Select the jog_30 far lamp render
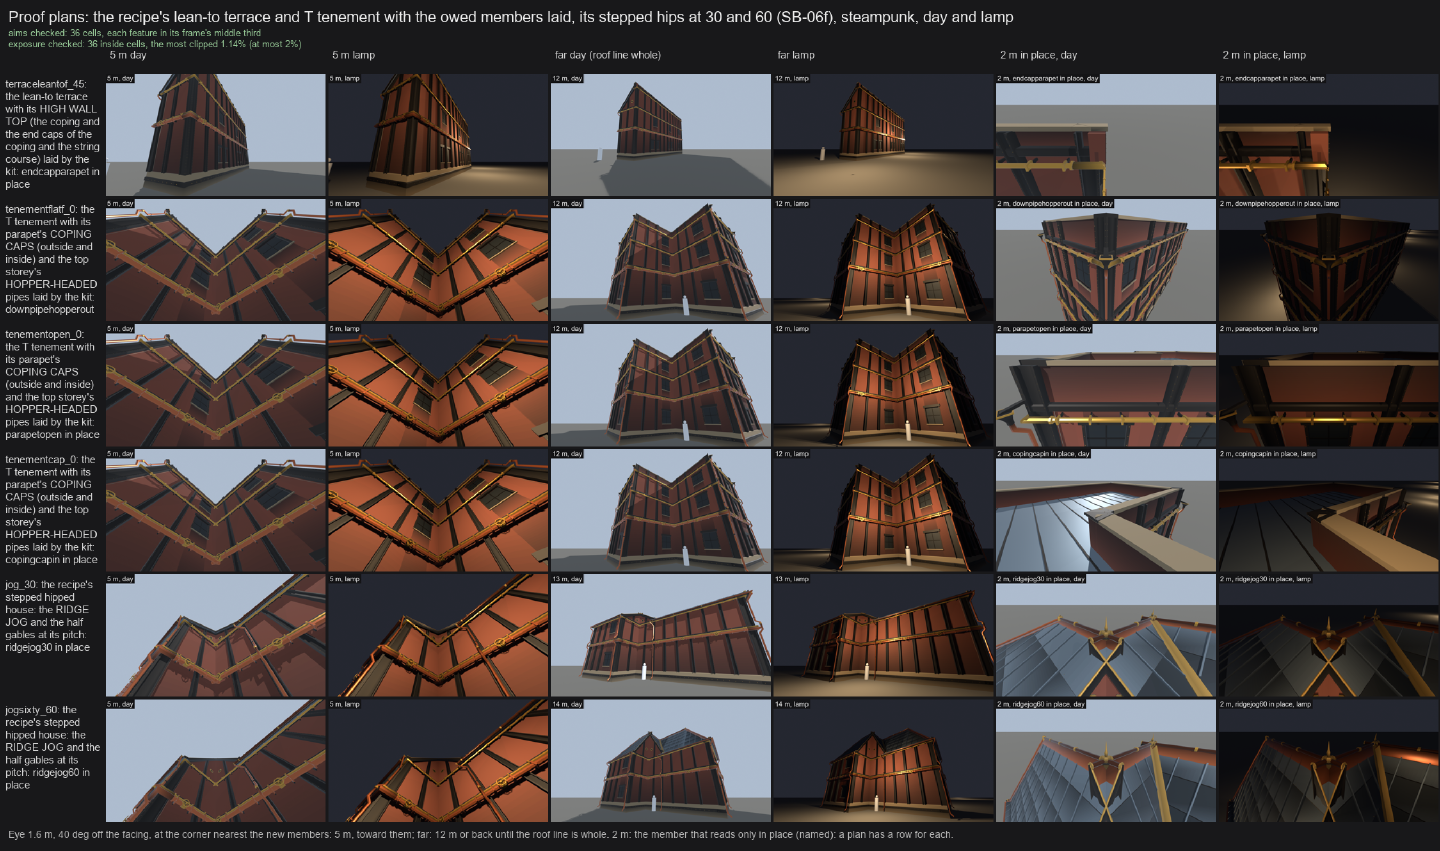 (883, 635)
